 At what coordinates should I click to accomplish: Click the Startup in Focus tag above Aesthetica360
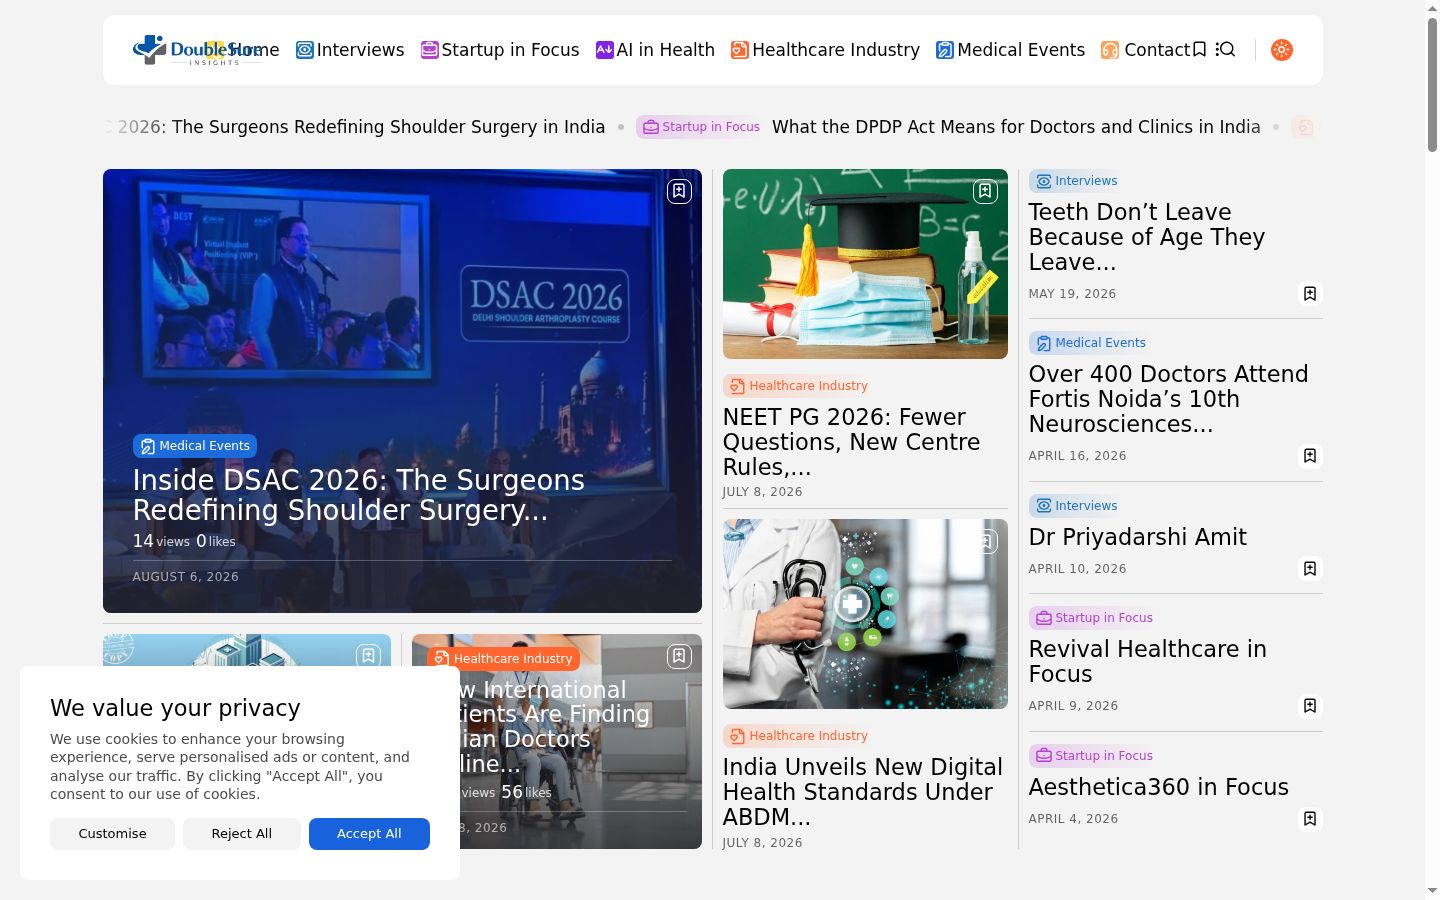pos(1093,756)
